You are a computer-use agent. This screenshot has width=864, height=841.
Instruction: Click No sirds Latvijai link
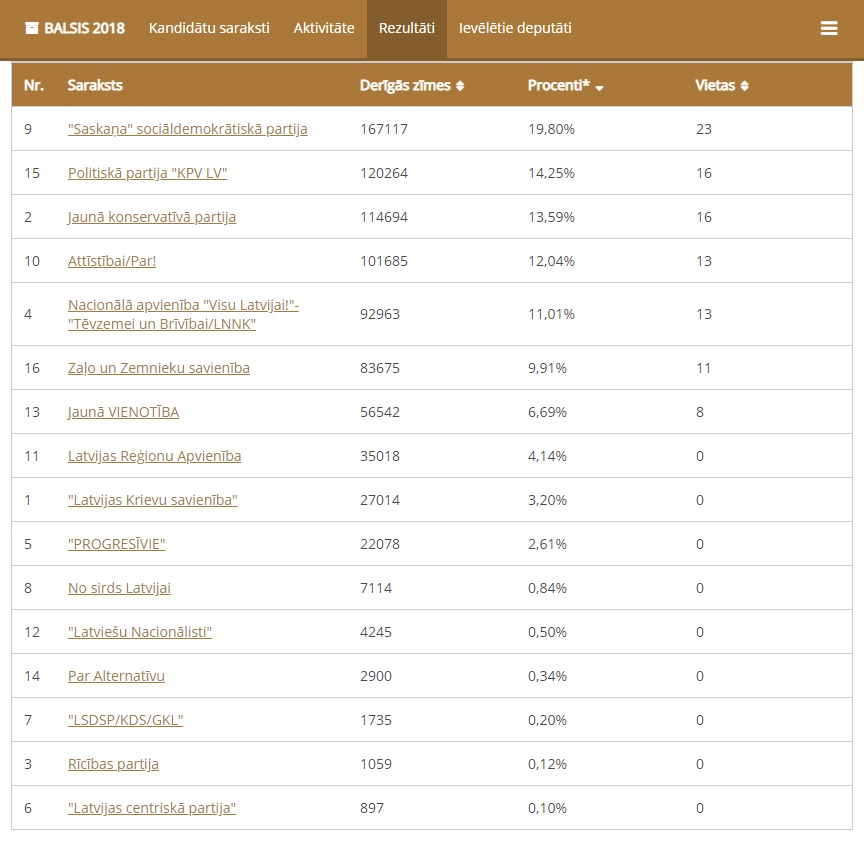tap(119, 588)
